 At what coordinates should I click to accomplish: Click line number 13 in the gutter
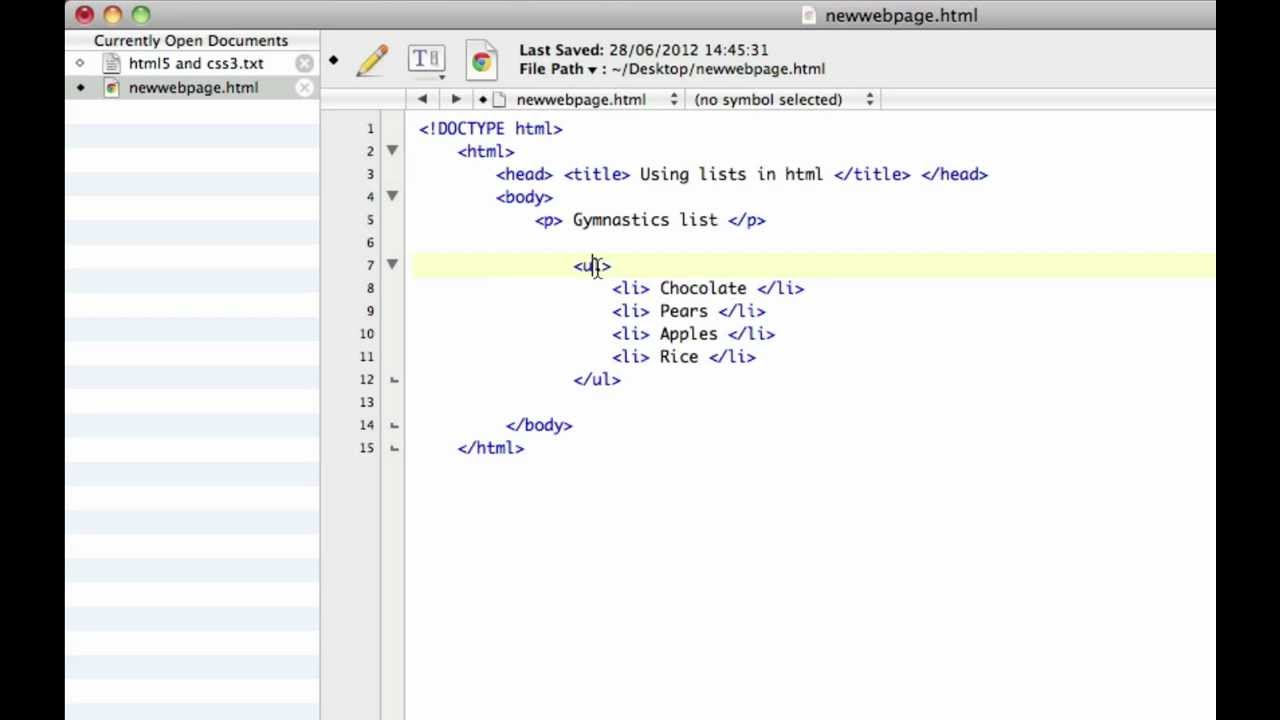(366, 402)
